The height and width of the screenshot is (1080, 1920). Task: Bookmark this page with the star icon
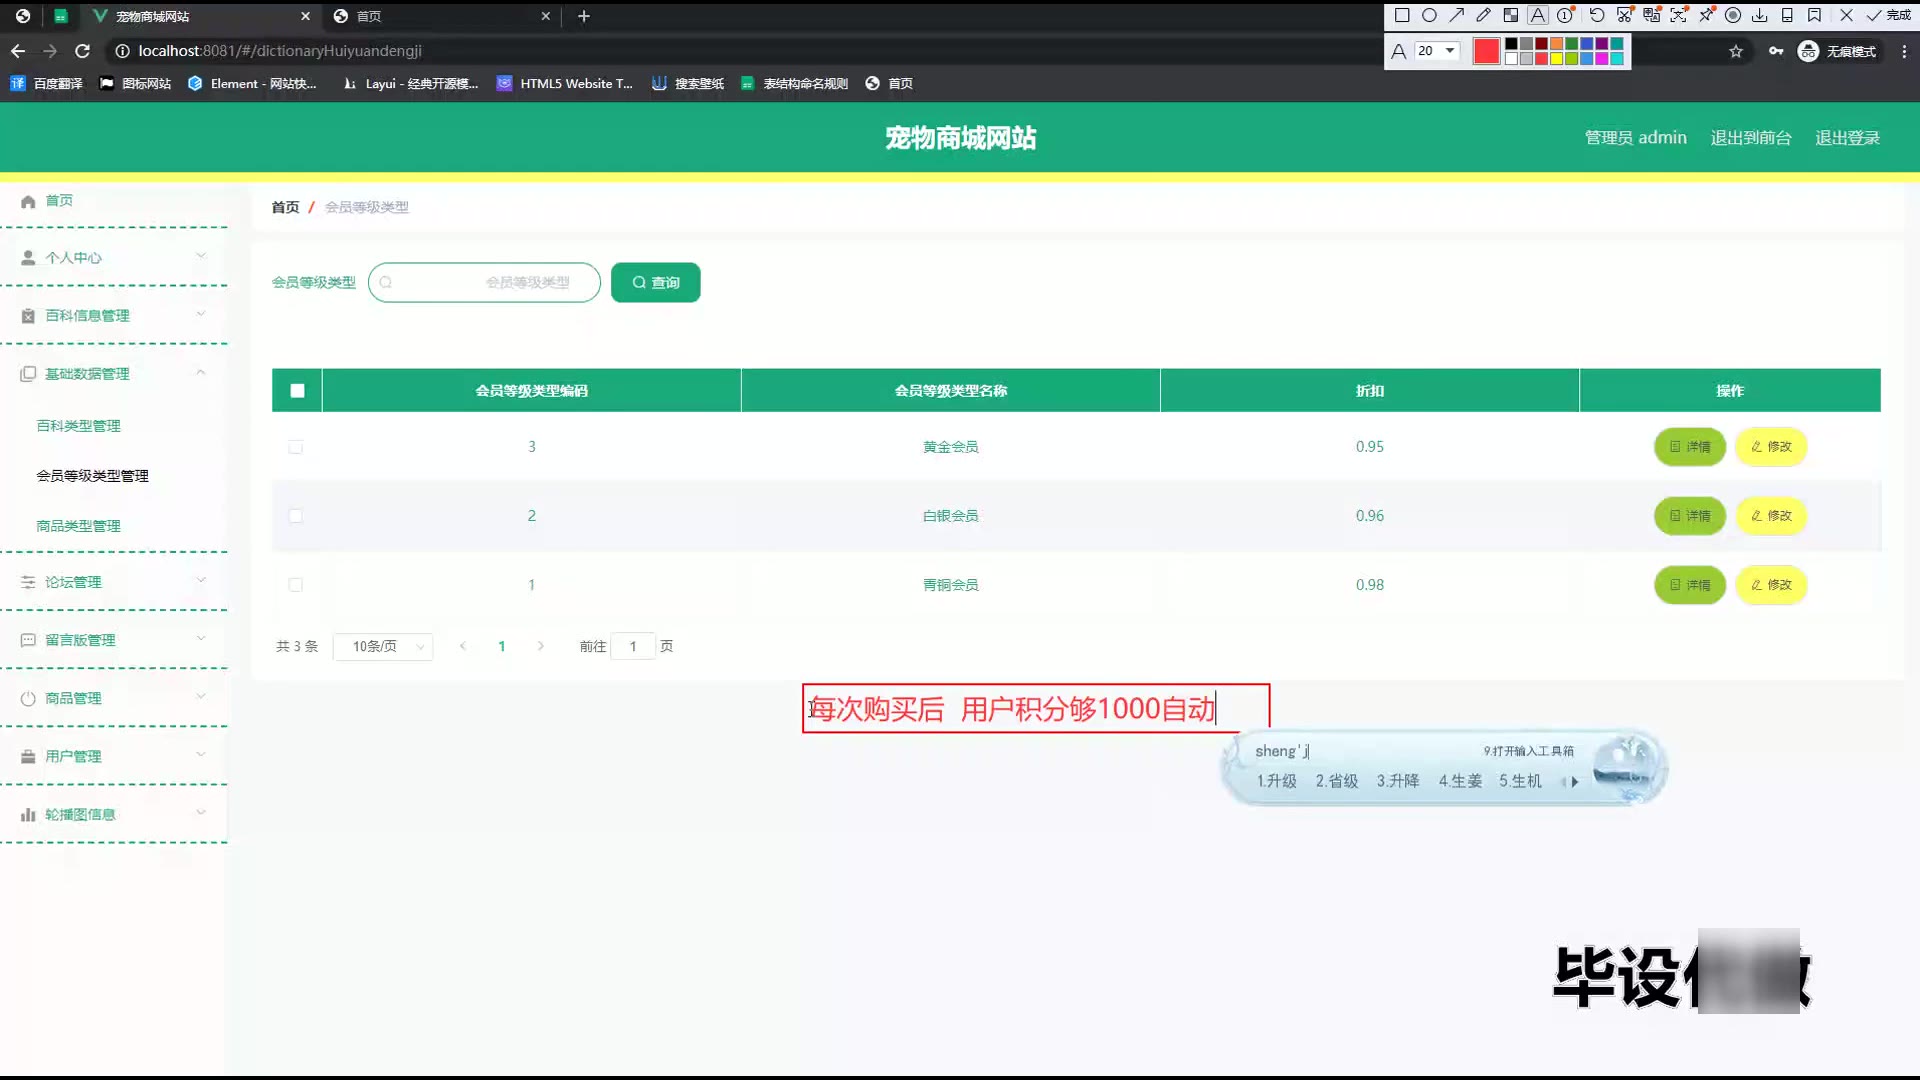click(x=1736, y=51)
